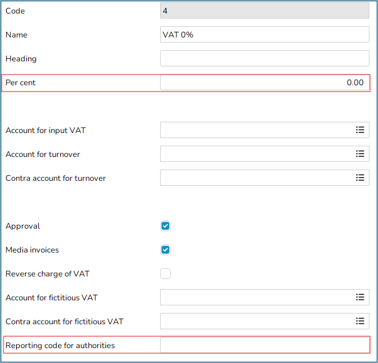Open account list for input VAT
Screen dimensions: 378x363
360,130
